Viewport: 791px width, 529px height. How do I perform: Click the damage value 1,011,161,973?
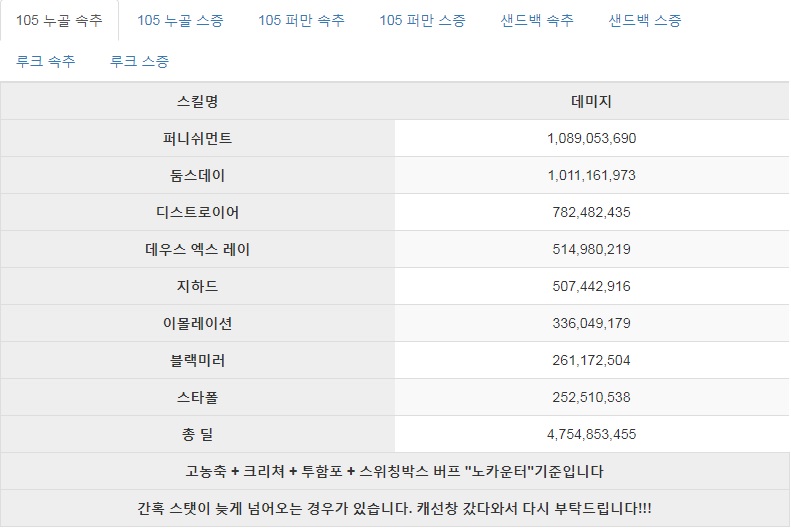coord(592,175)
